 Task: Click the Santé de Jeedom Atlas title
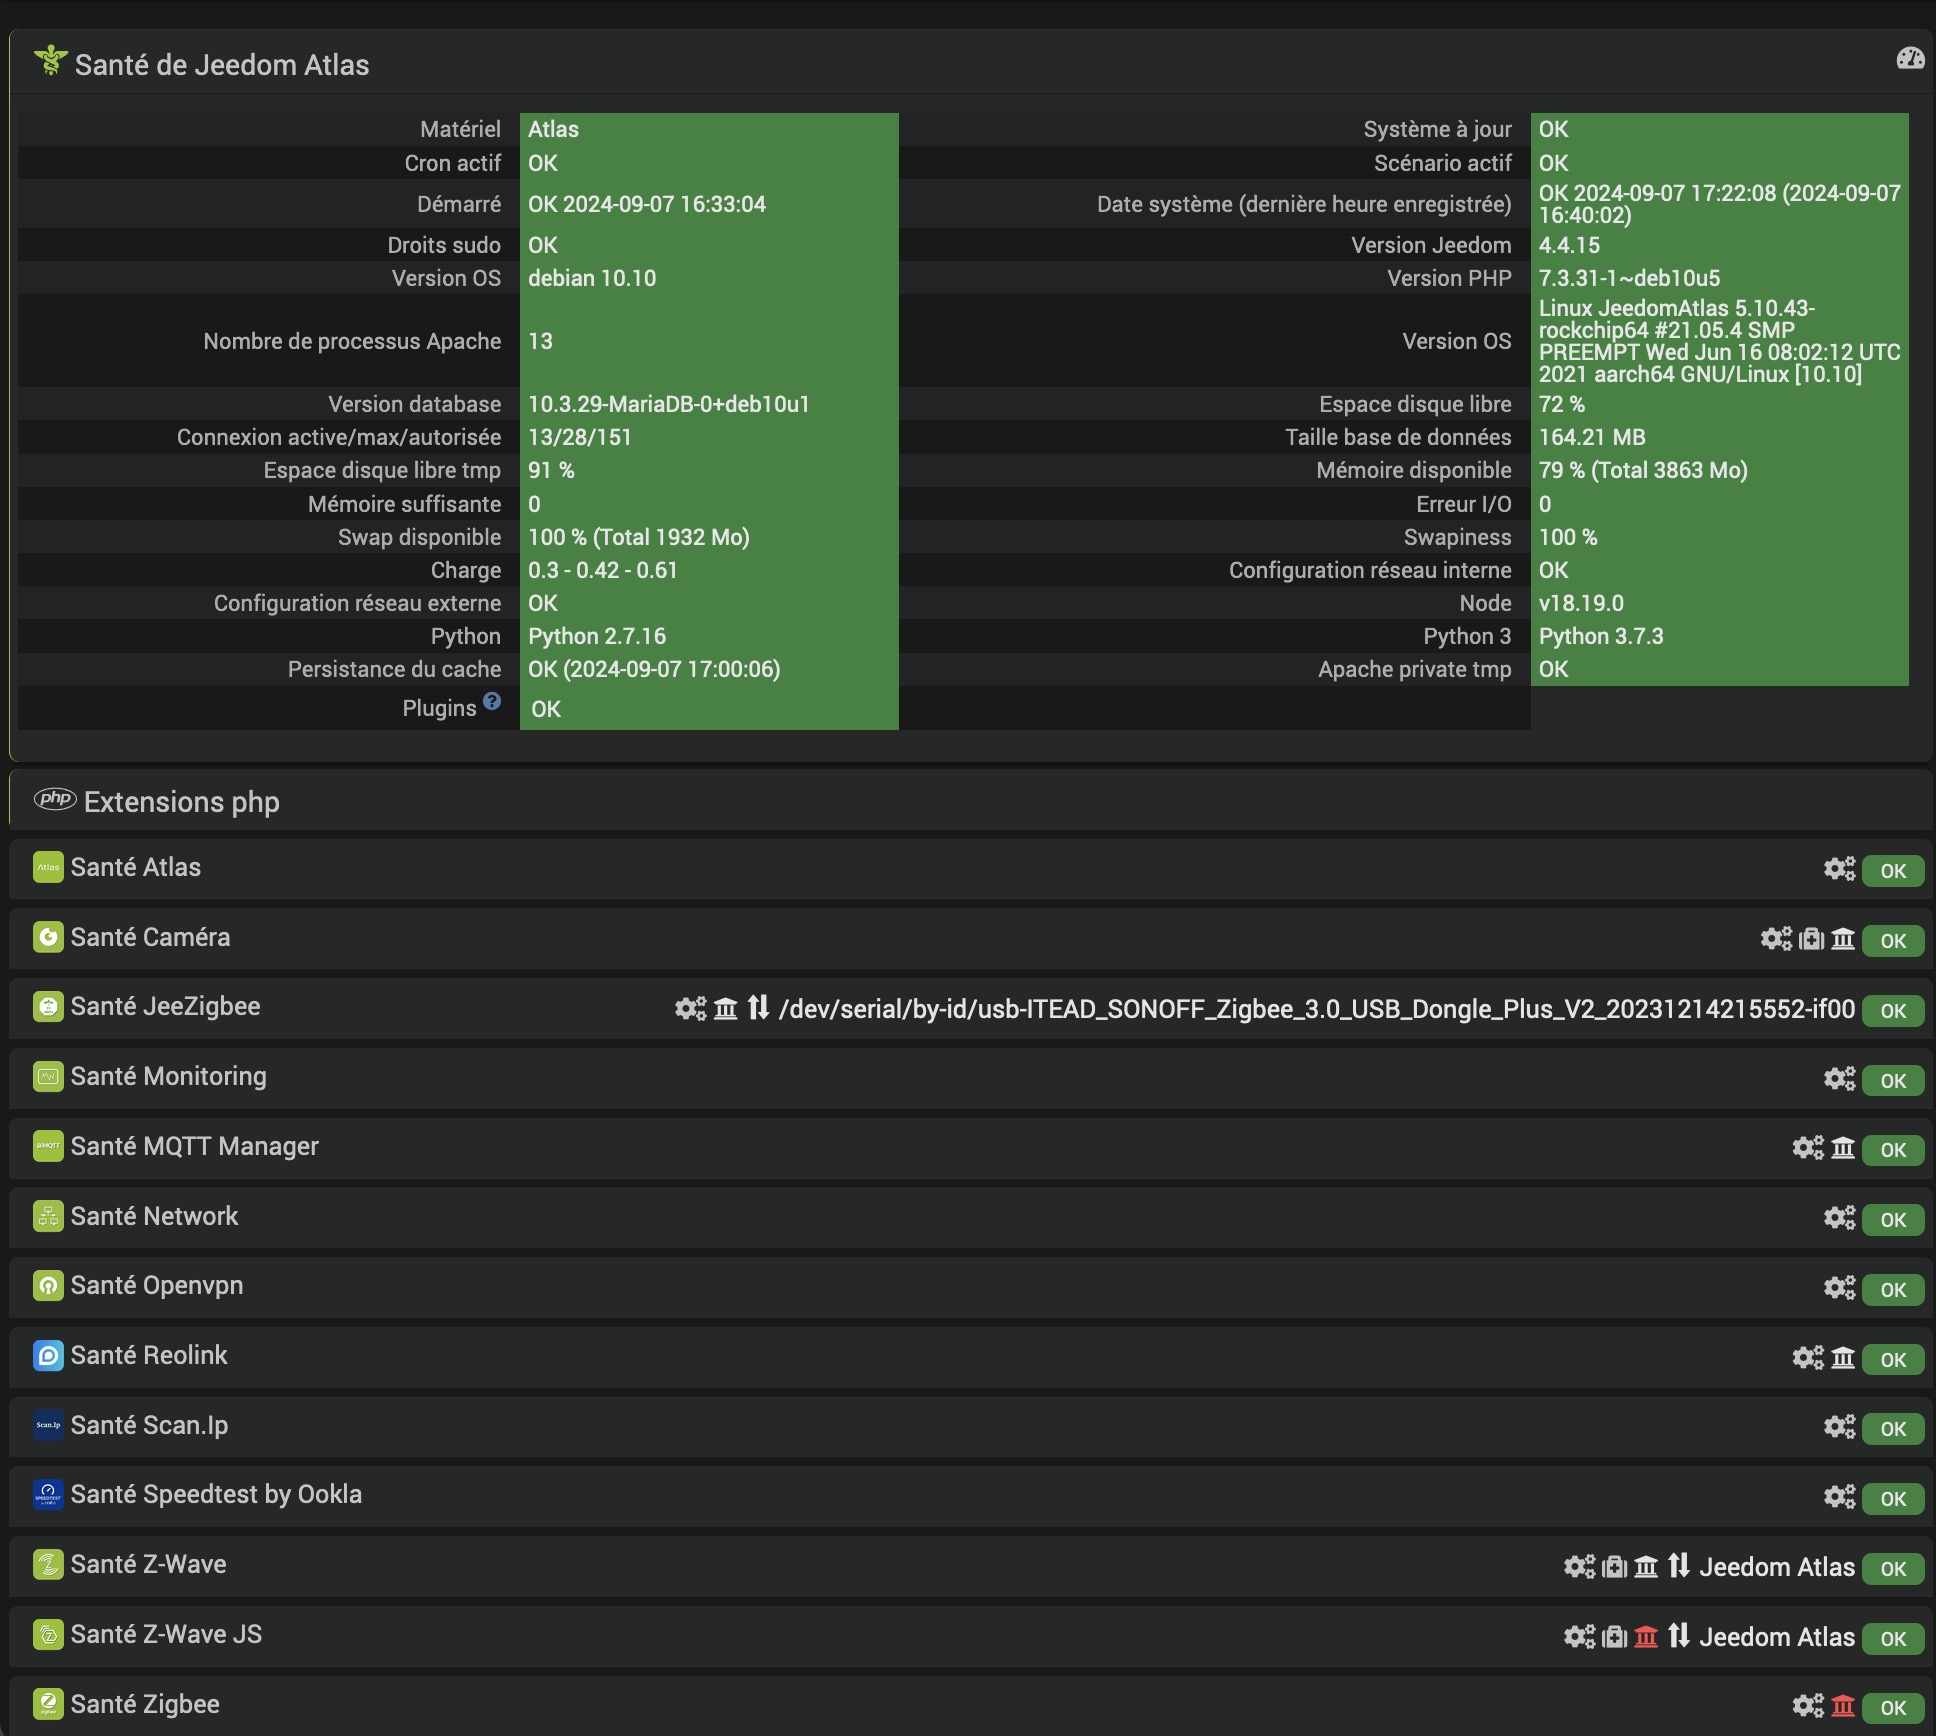(221, 65)
